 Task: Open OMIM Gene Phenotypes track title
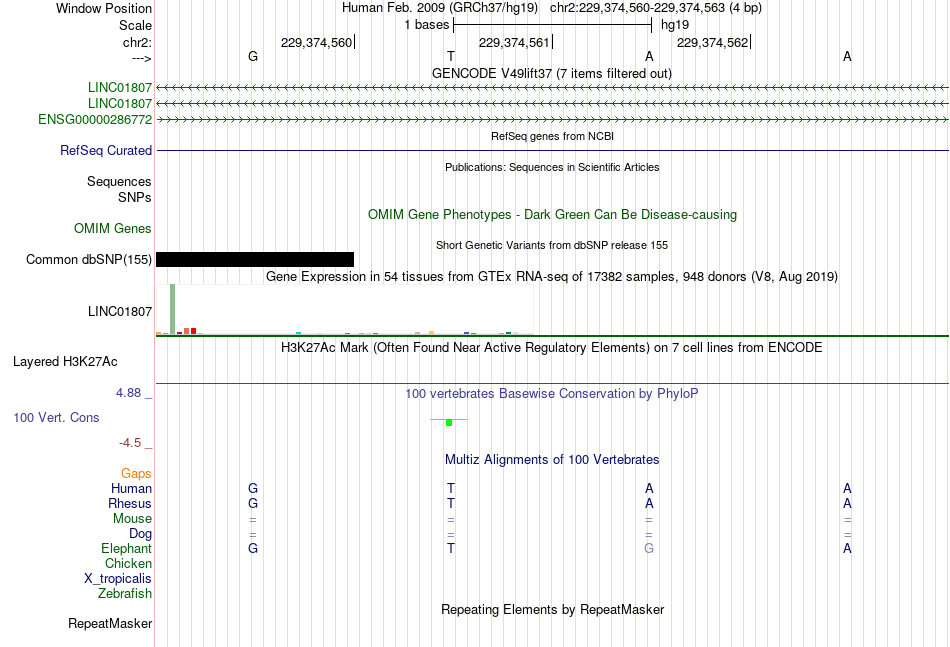tap(552, 214)
